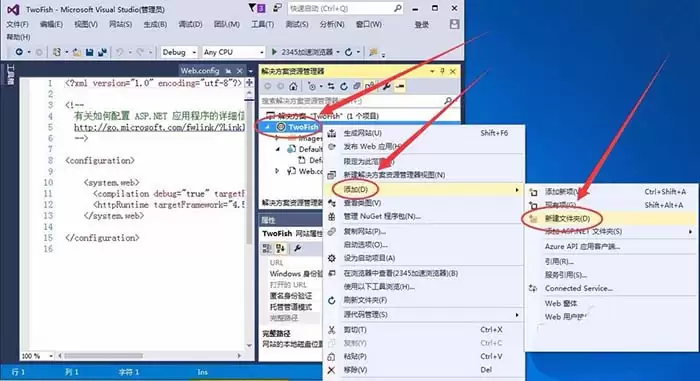Screen dimensions: 700x381
Task: Click Solution Explorer collapse all icon
Action: (357, 86)
